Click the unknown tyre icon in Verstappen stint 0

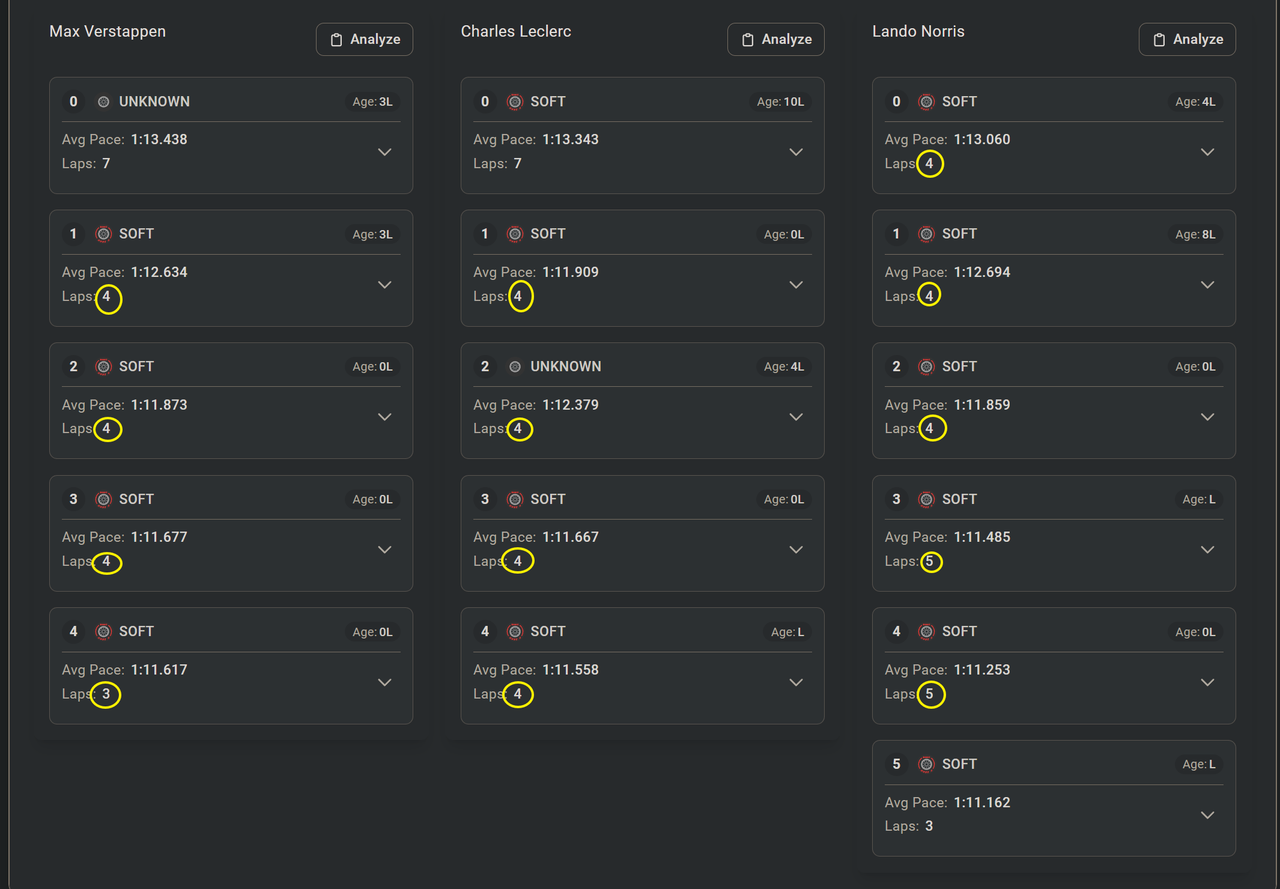click(x=103, y=101)
